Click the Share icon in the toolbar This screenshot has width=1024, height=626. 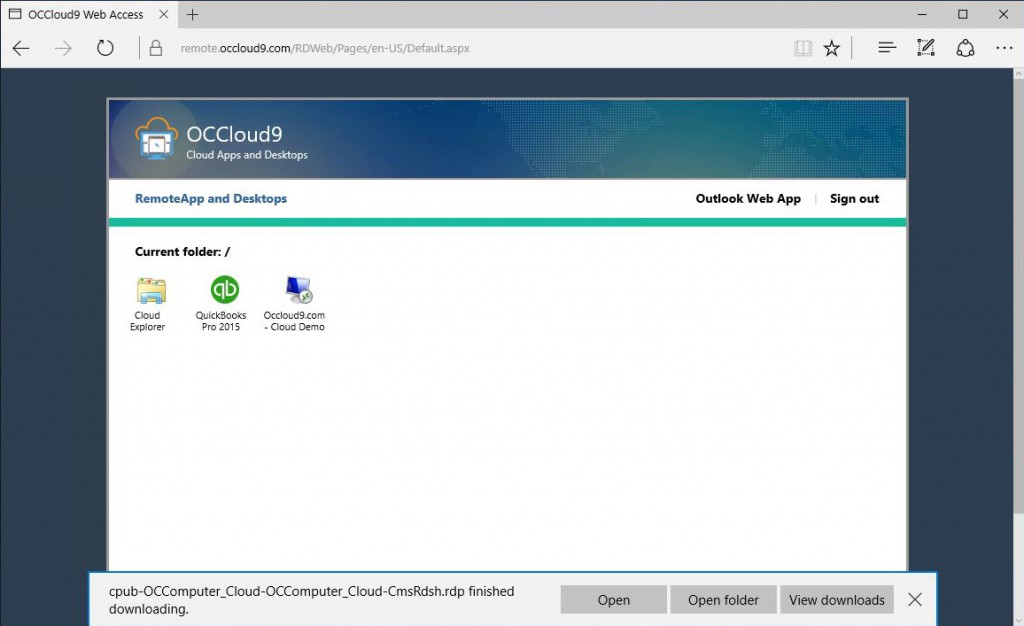click(x=965, y=48)
